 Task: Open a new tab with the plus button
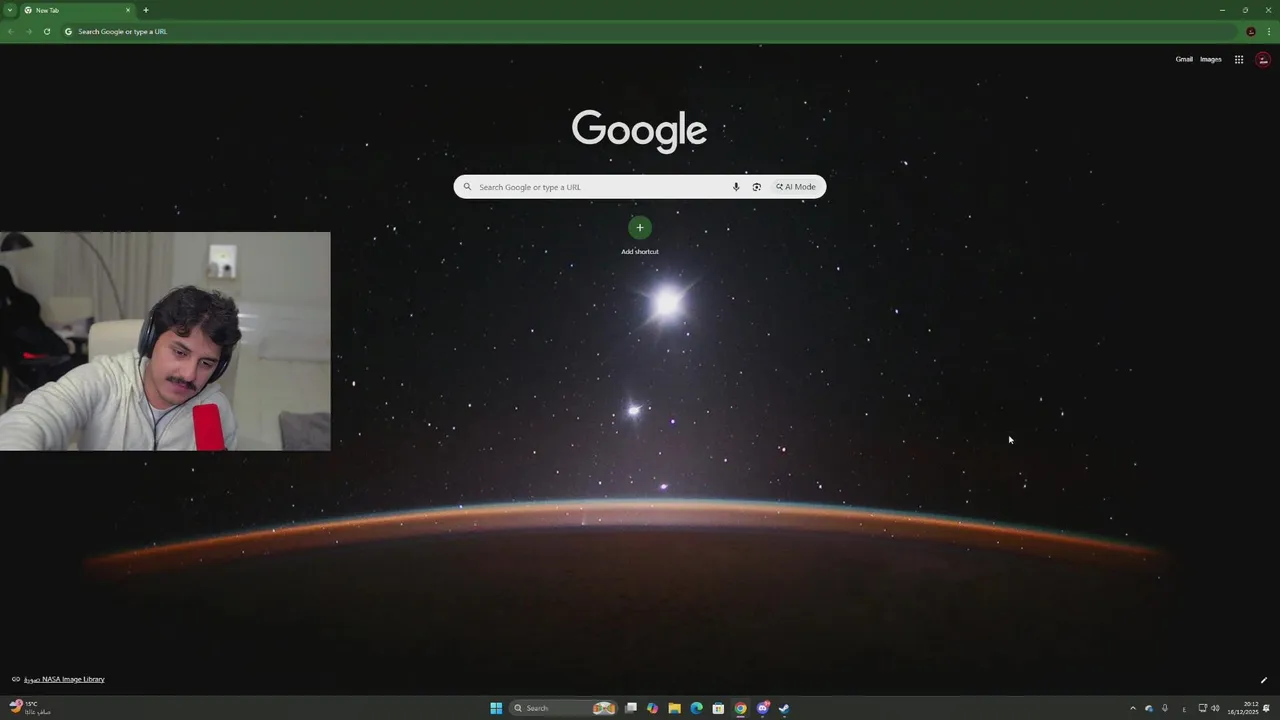pos(145,10)
